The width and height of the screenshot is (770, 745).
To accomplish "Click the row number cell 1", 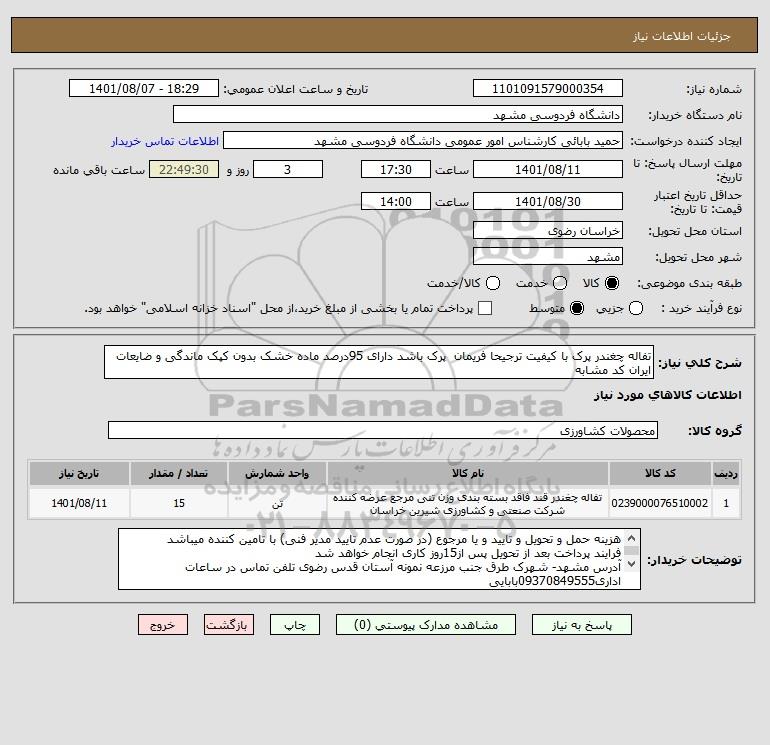I will (x=726, y=503).
